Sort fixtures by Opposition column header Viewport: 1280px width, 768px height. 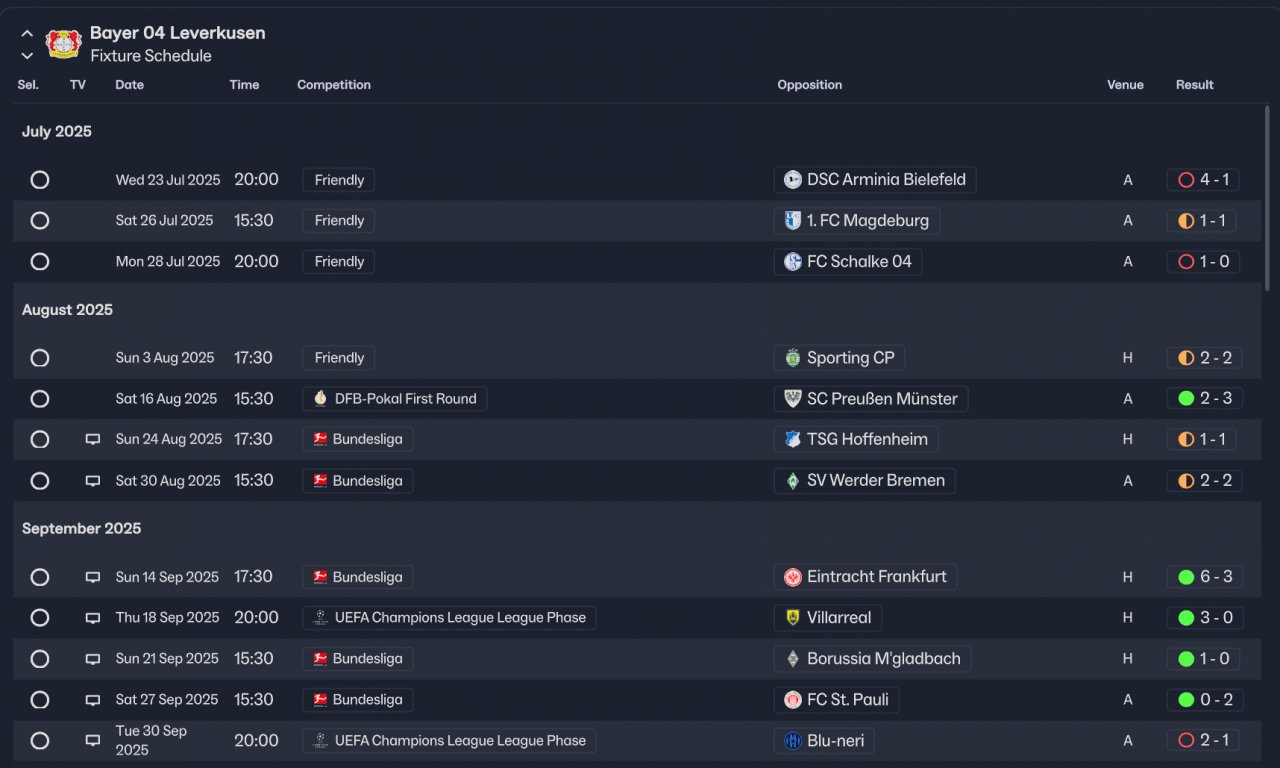(x=809, y=85)
